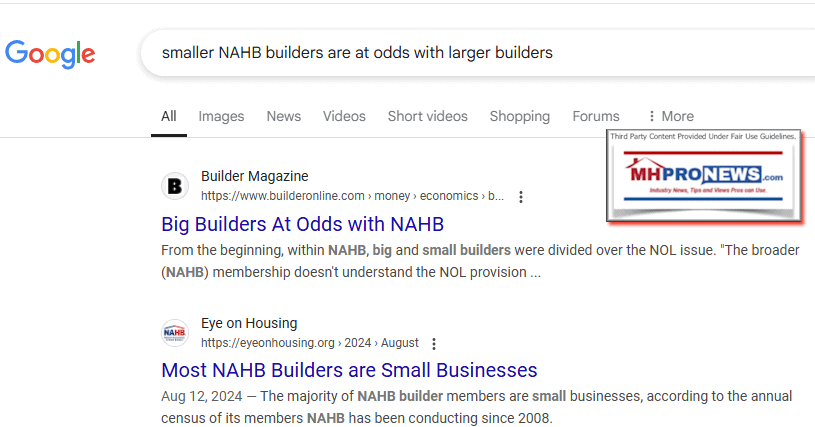Image resolution: width=815 pixels, height=427 pixels.
Task: Switch to the Images tab
Action: tap(221, 116)
